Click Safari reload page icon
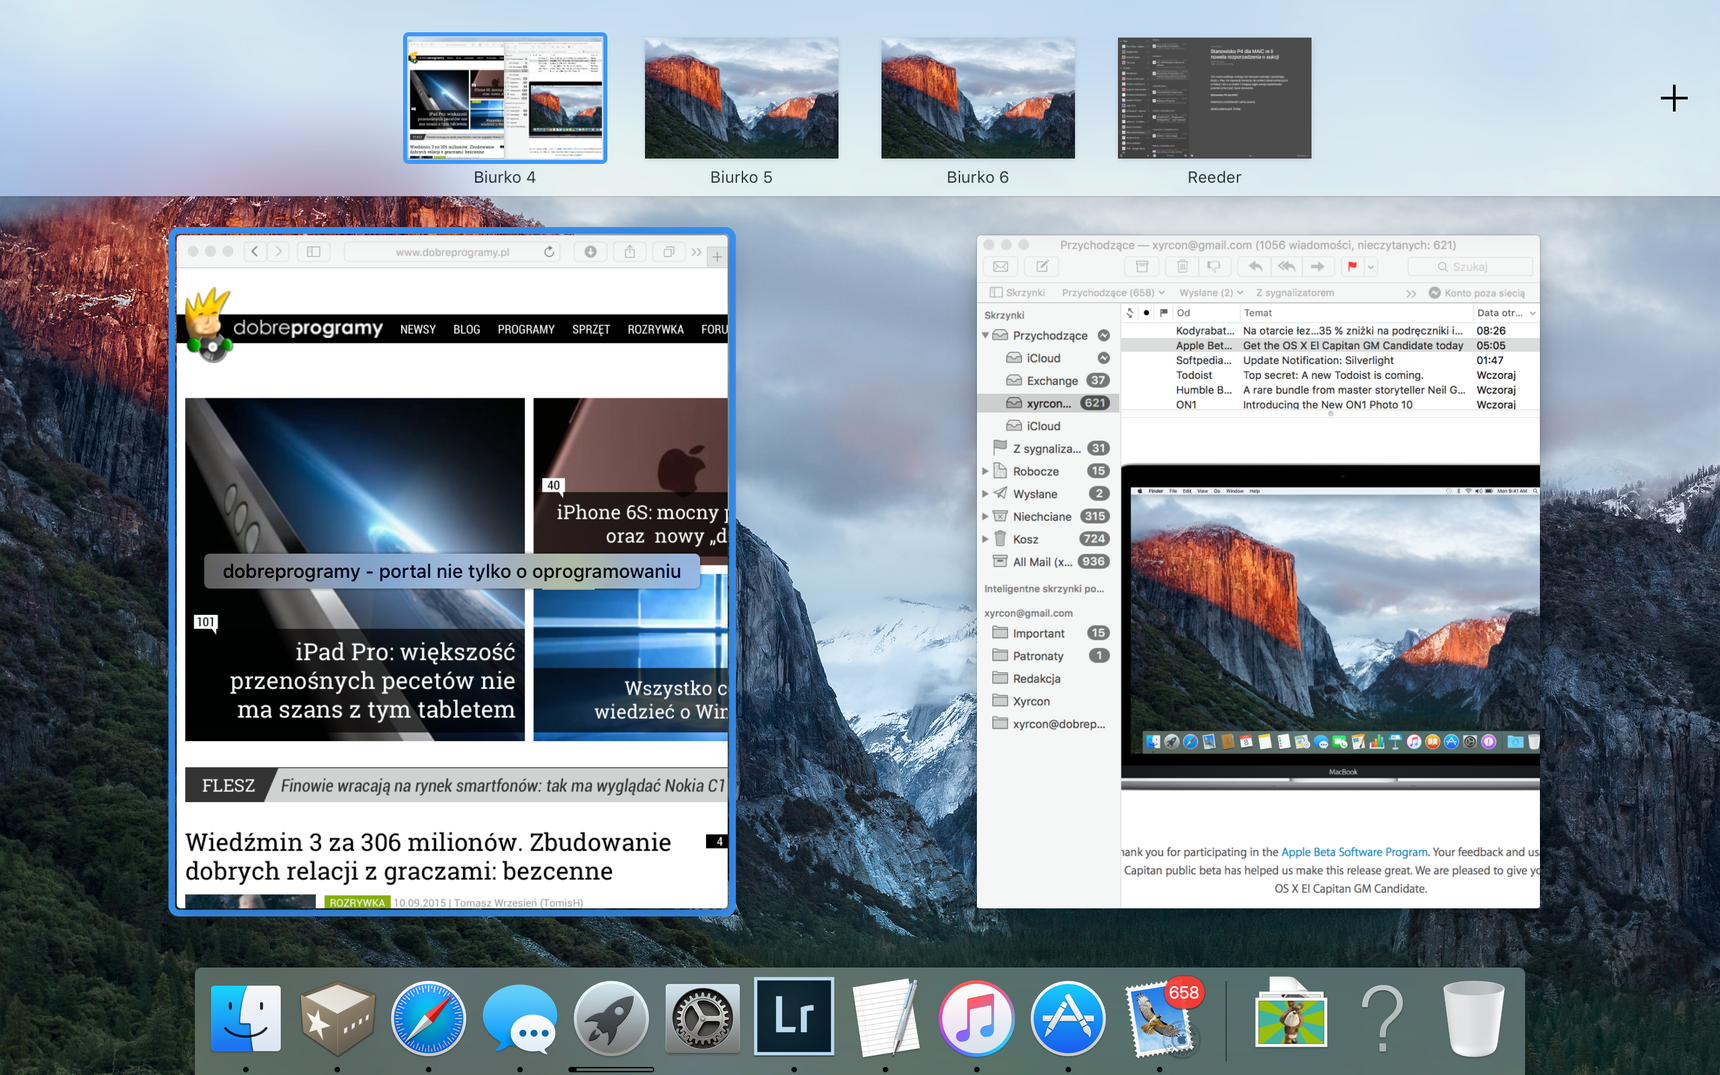The width and height of the screenshot is (1720, 1075). [549, 252]
